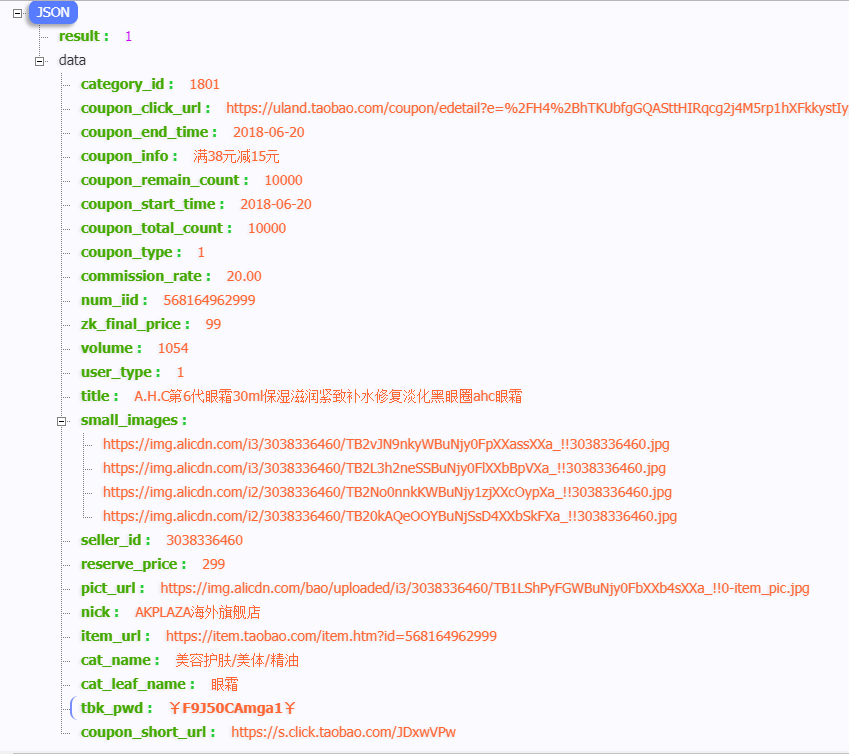Image resolution: width=849 pixels, height=754 pixels.
Task: Click the coupon_info value 满38元减15元
Action: (x=236, y=156)
